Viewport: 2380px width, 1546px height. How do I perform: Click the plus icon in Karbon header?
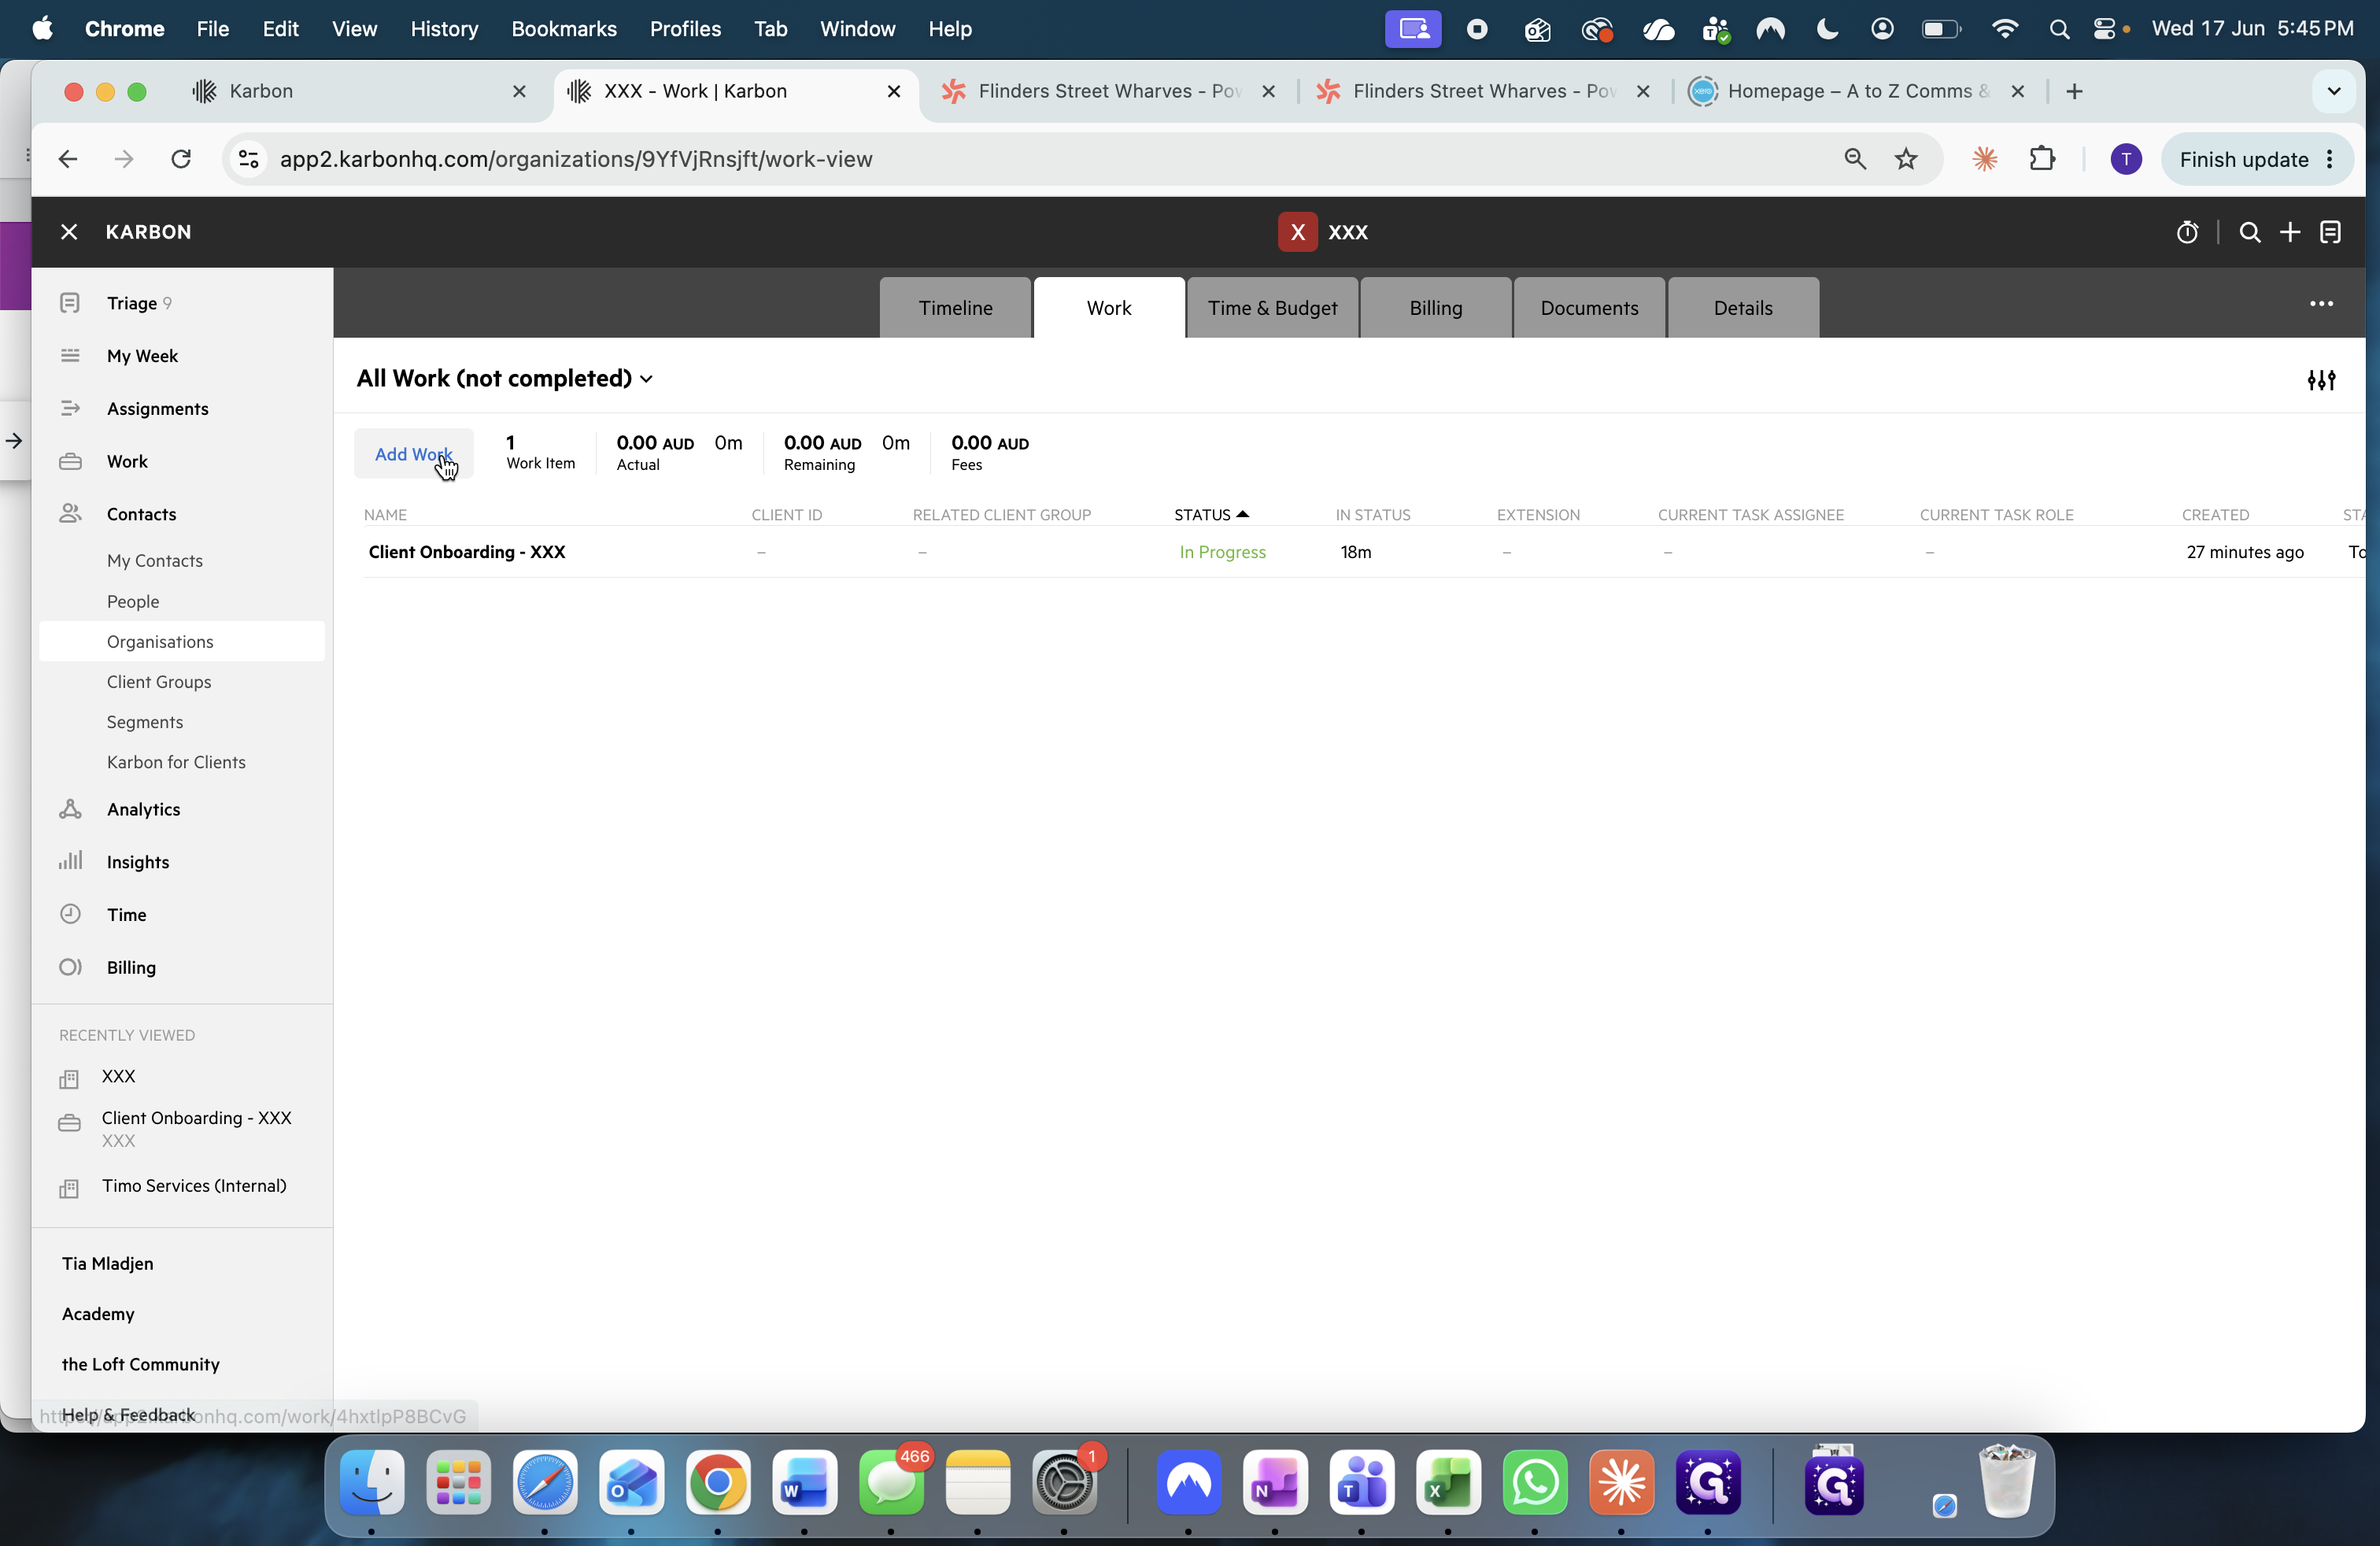2290,232
